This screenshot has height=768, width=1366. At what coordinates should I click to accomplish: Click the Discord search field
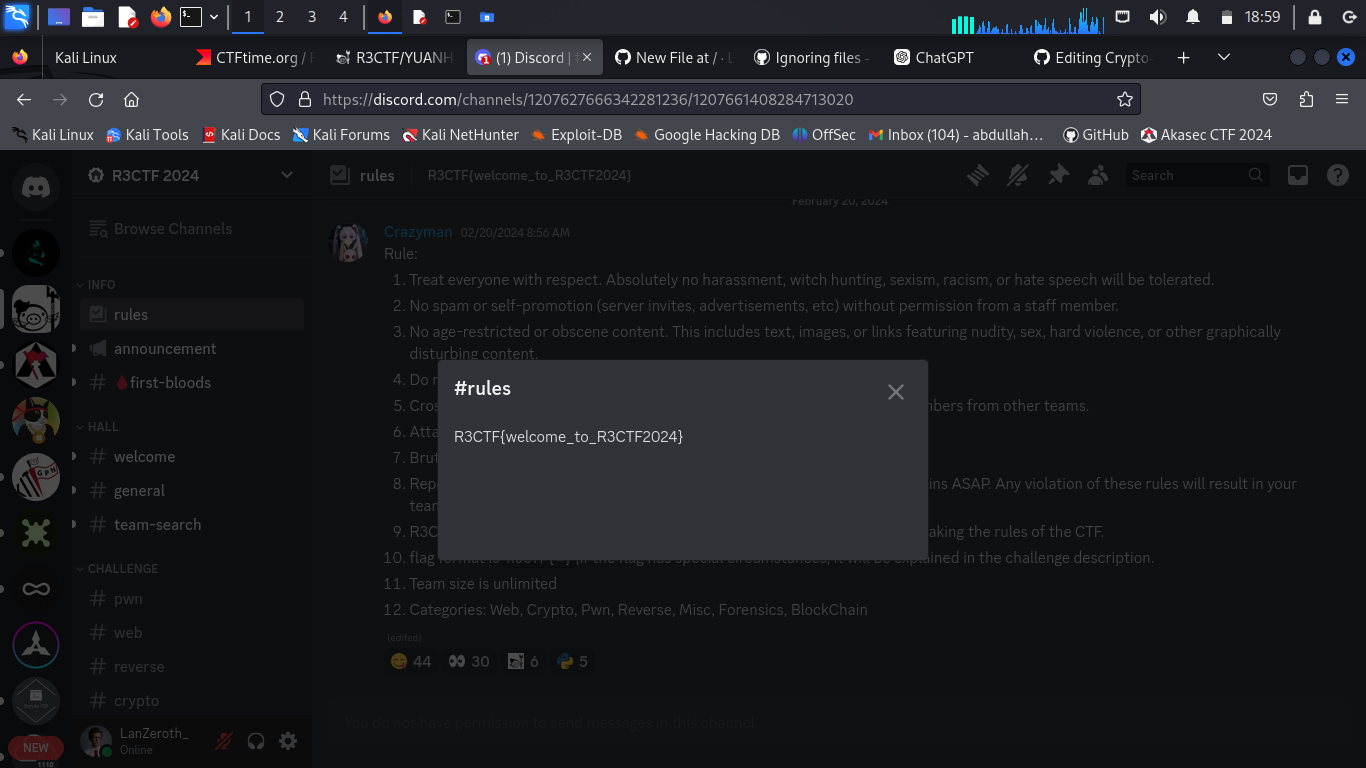pos(1186,175)
